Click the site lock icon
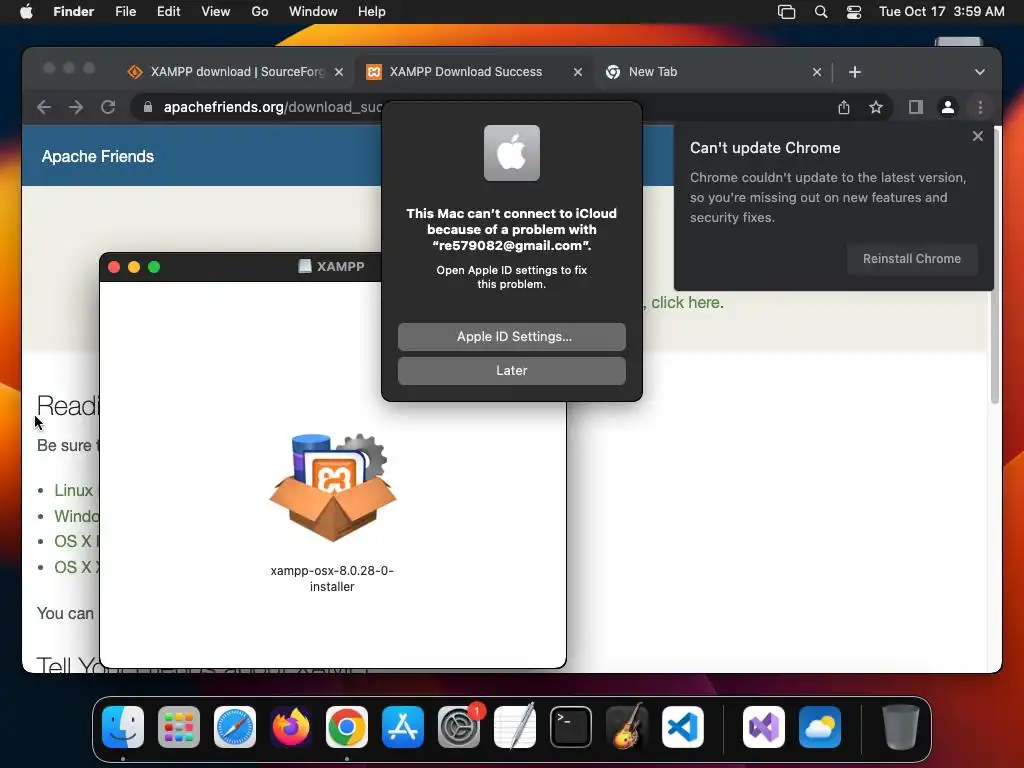 point(148,107)
